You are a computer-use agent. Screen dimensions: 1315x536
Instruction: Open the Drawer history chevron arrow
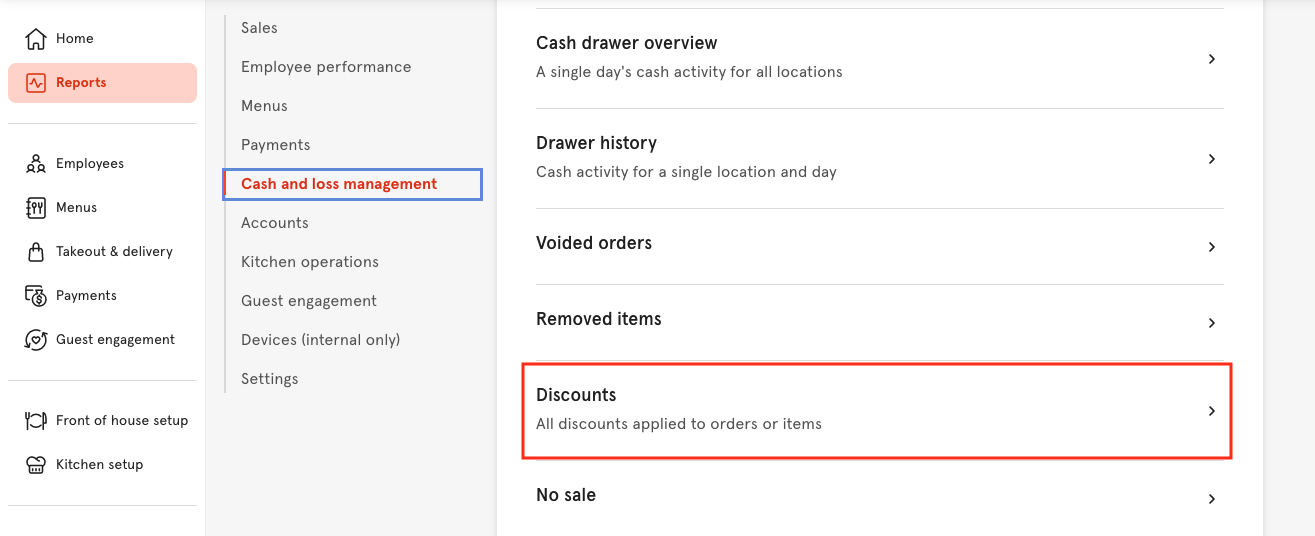tap(1211, 159)
